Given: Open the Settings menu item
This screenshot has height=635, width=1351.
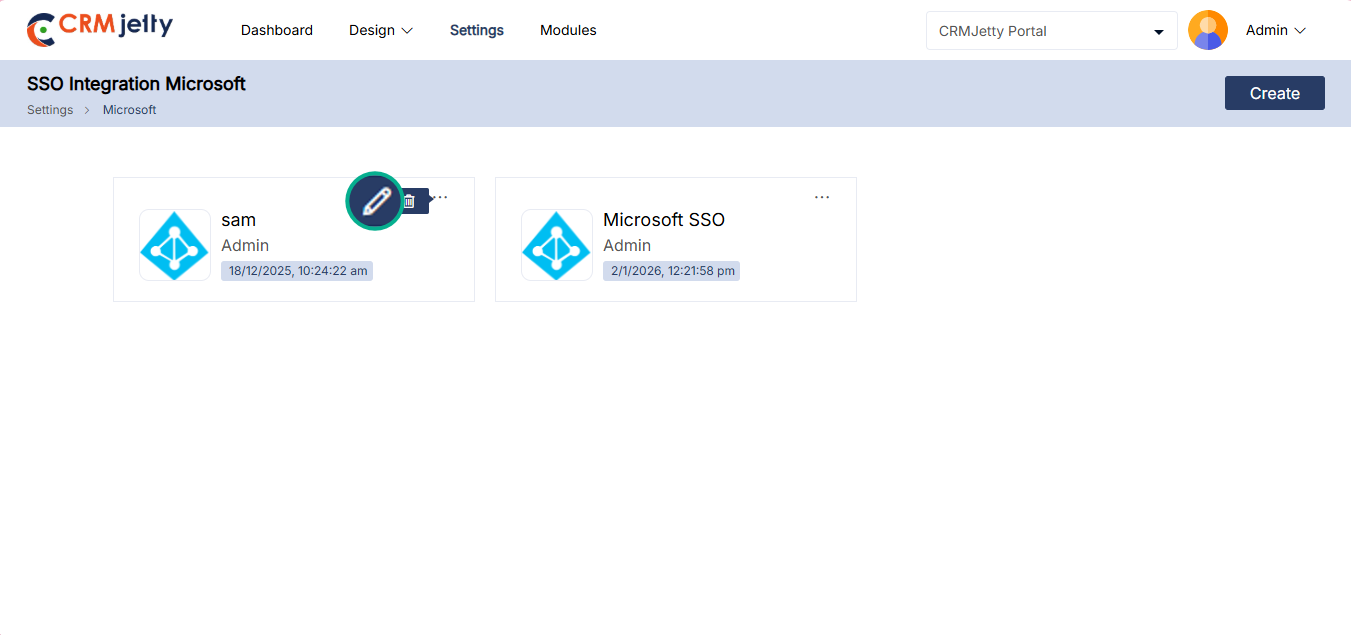Looking at the screenshot, I should click(477, 30).
